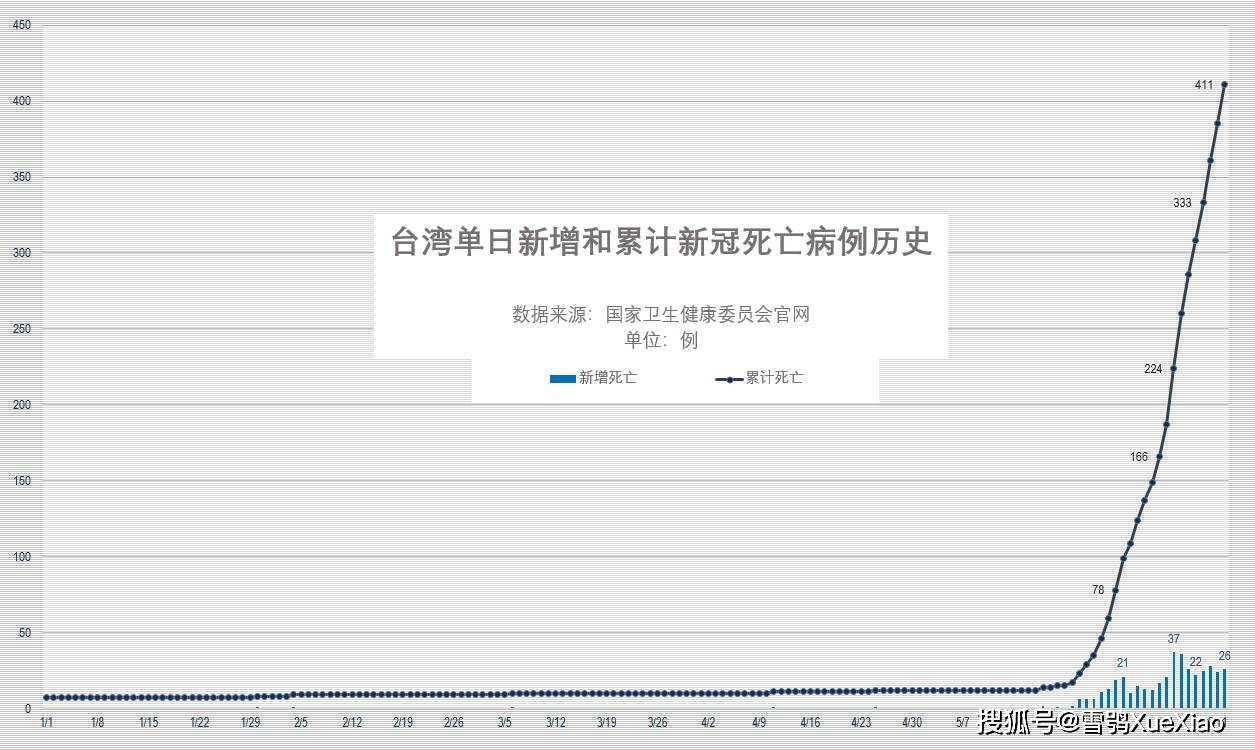Viewport: 1255px width, 750px height.
Task: Click the 3/5 date on x-axis
Action: point(505,722)
